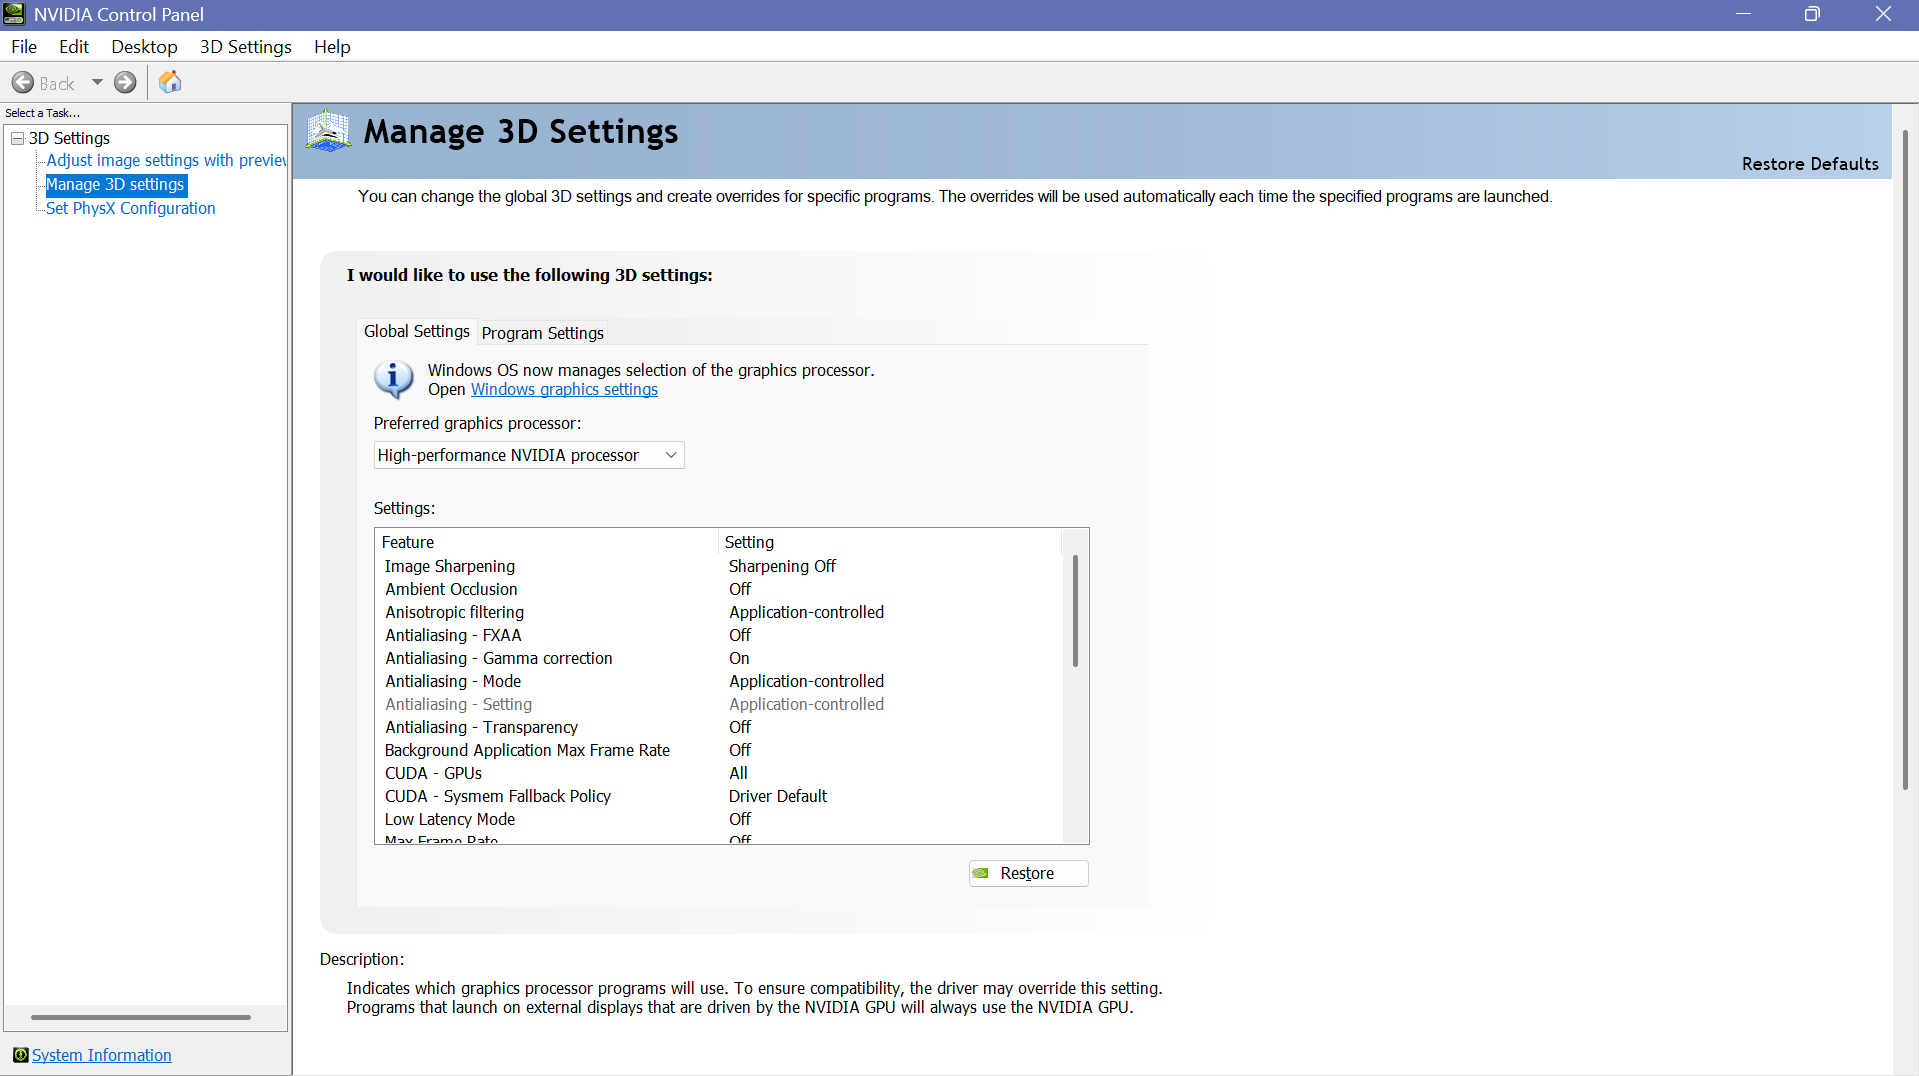1919x1076 pixels.
Task: Minimize the NVIDIA Control Panel window
Action: pyautogui.click(x=1743, y=14)
